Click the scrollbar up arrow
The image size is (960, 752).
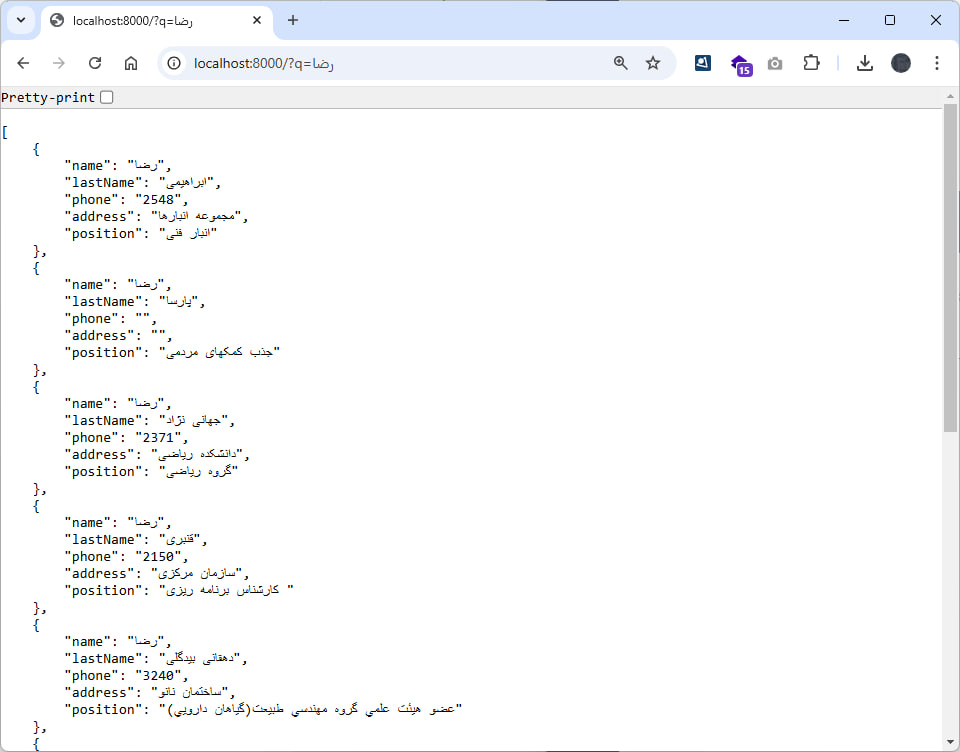[950, 96]
